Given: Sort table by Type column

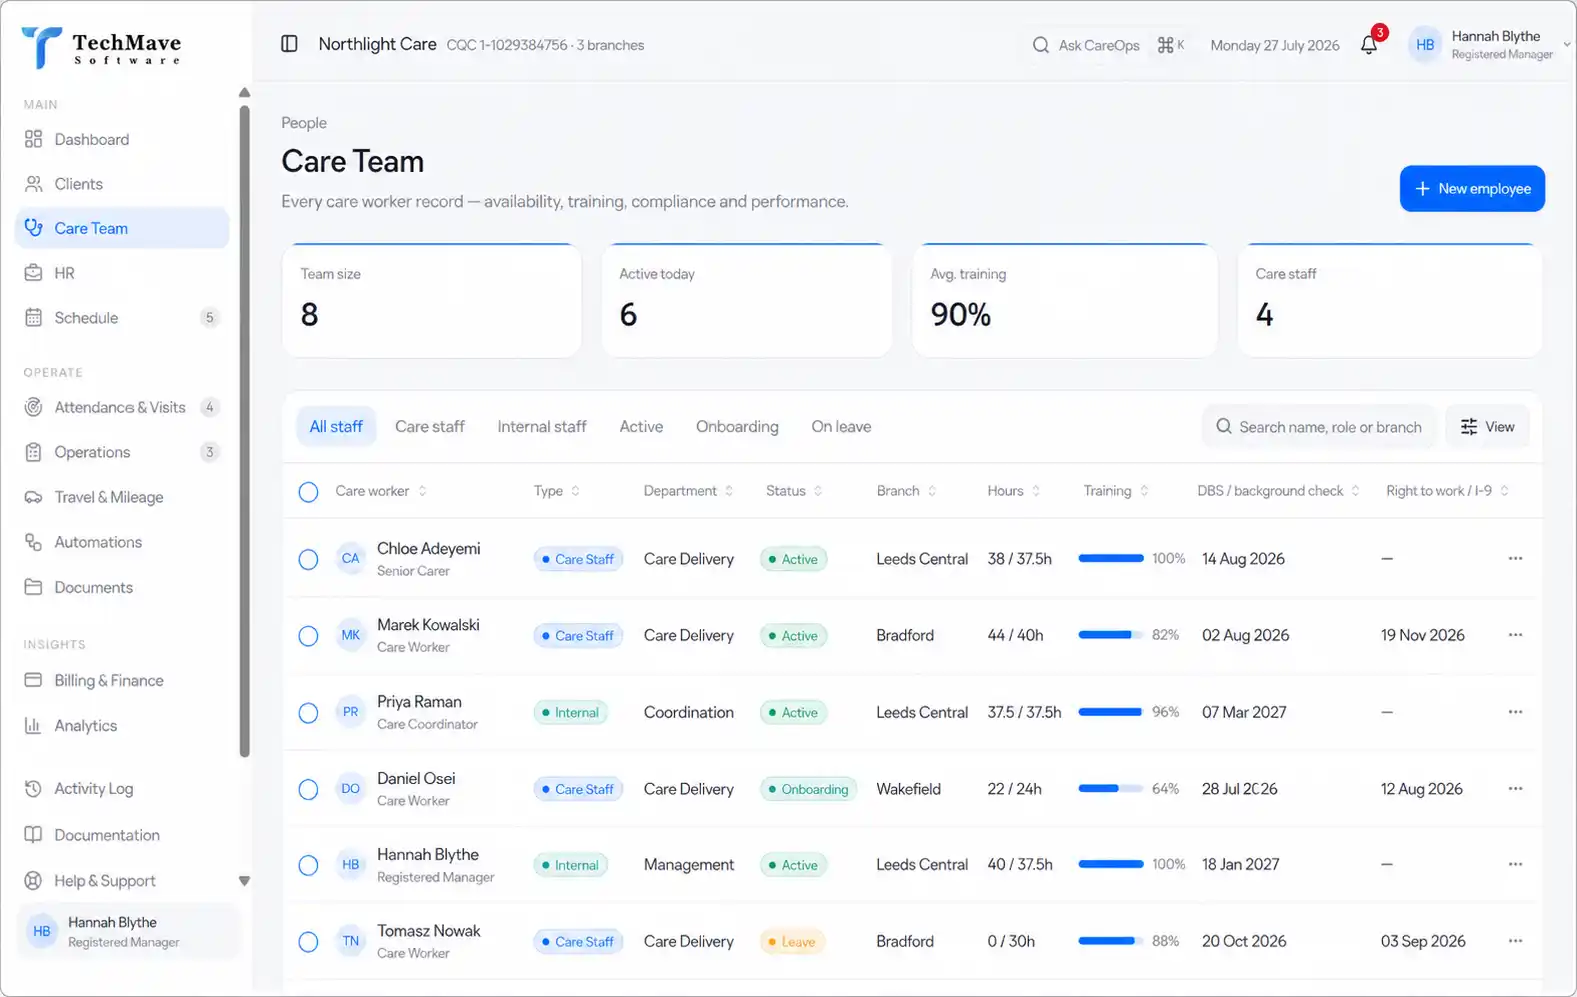Looking at the screenshot, I should point(557,491).
